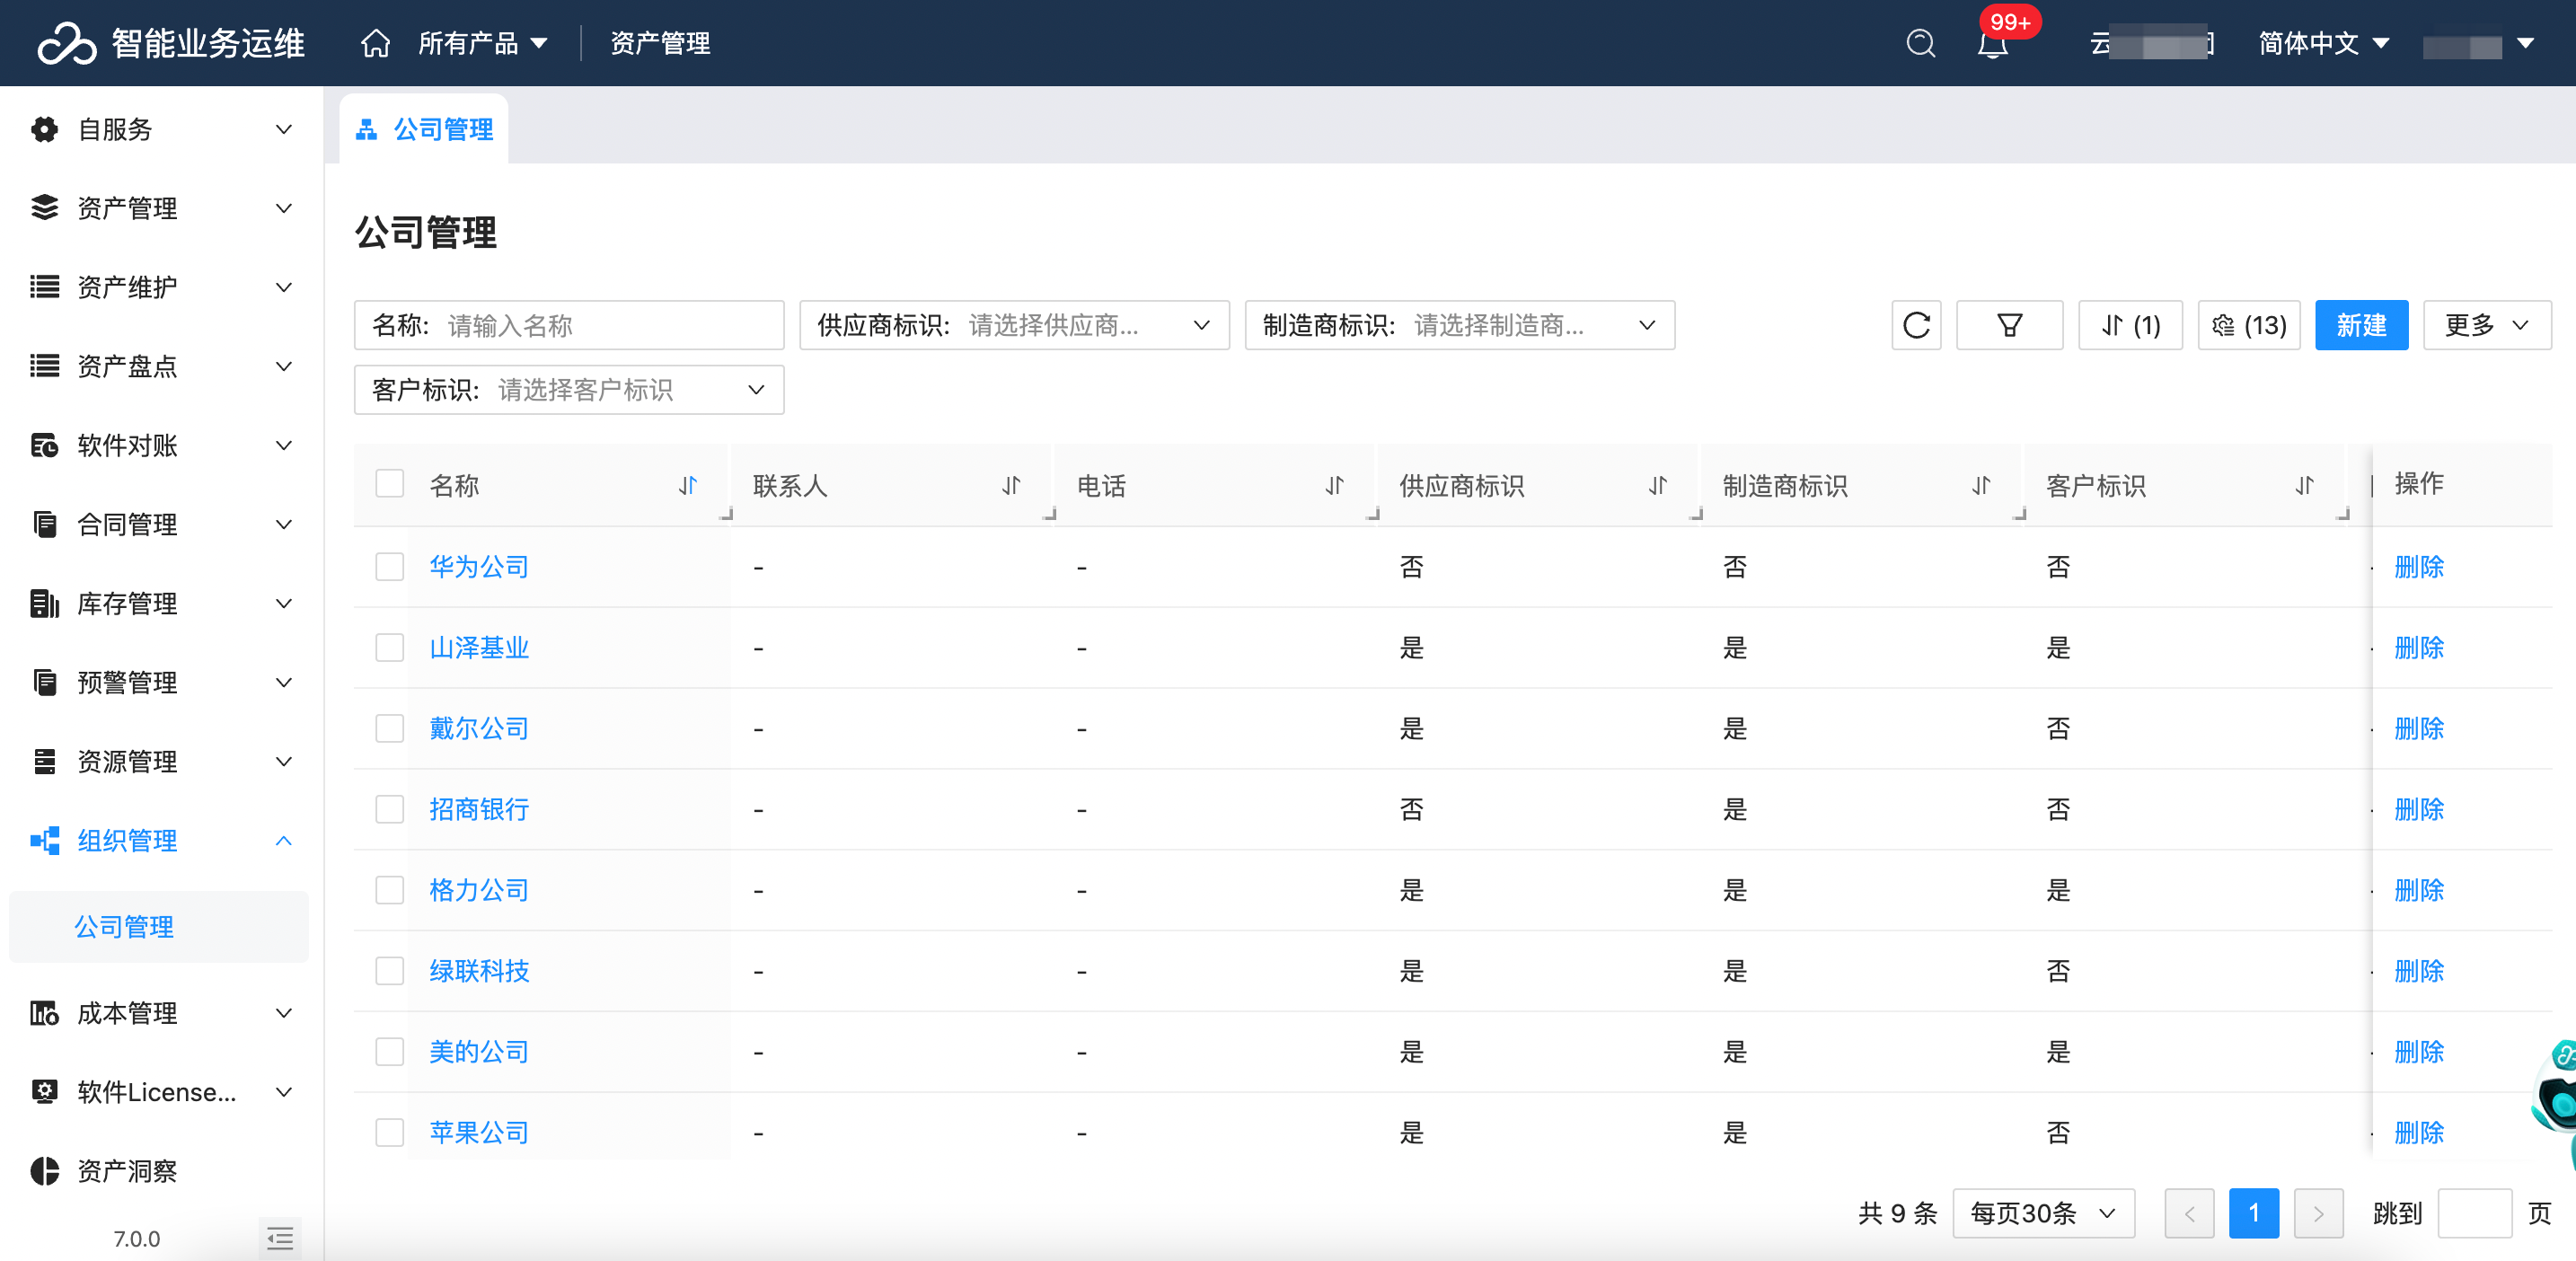Screen dimensions: 2576x1261
Task: Go to home via the house icon
Action: 375,43
